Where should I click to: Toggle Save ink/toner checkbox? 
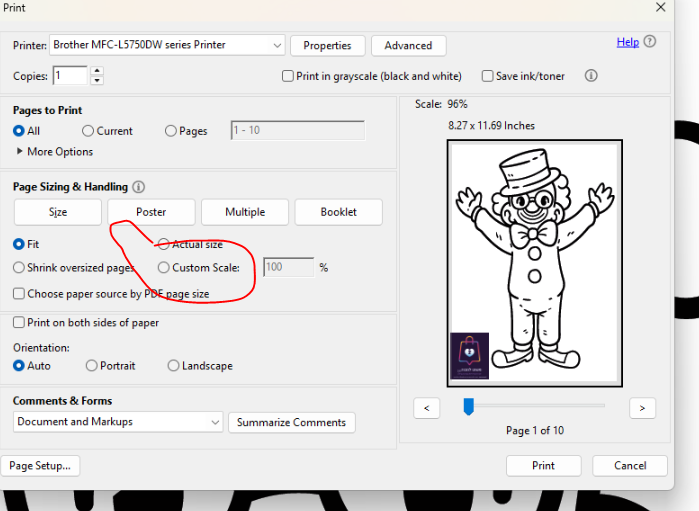[x=487, y=76]
